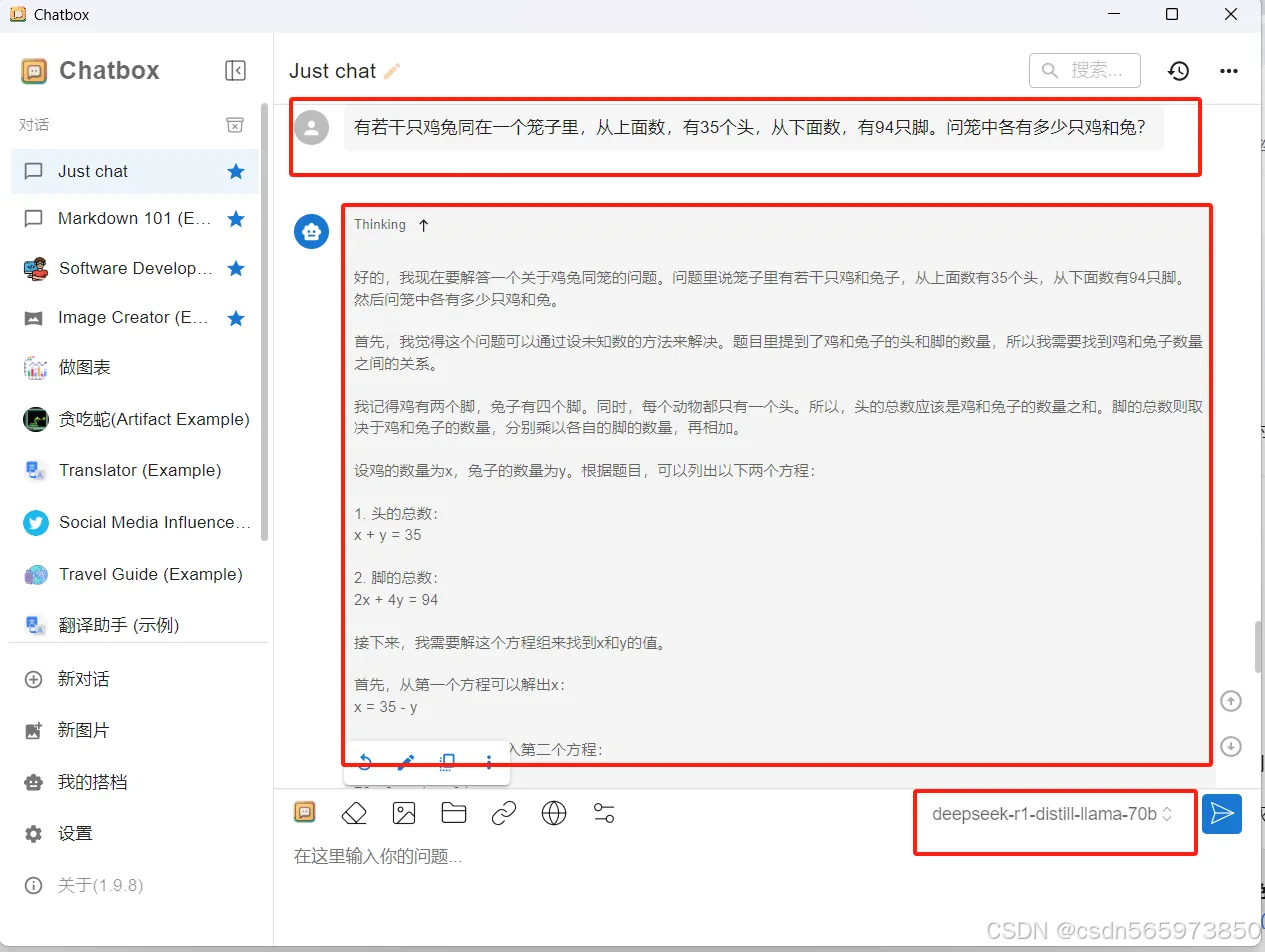This screenshot has width=1265, height=952.
Task: Enable web browsing with the globe icon
Action: tap(554, 813)
